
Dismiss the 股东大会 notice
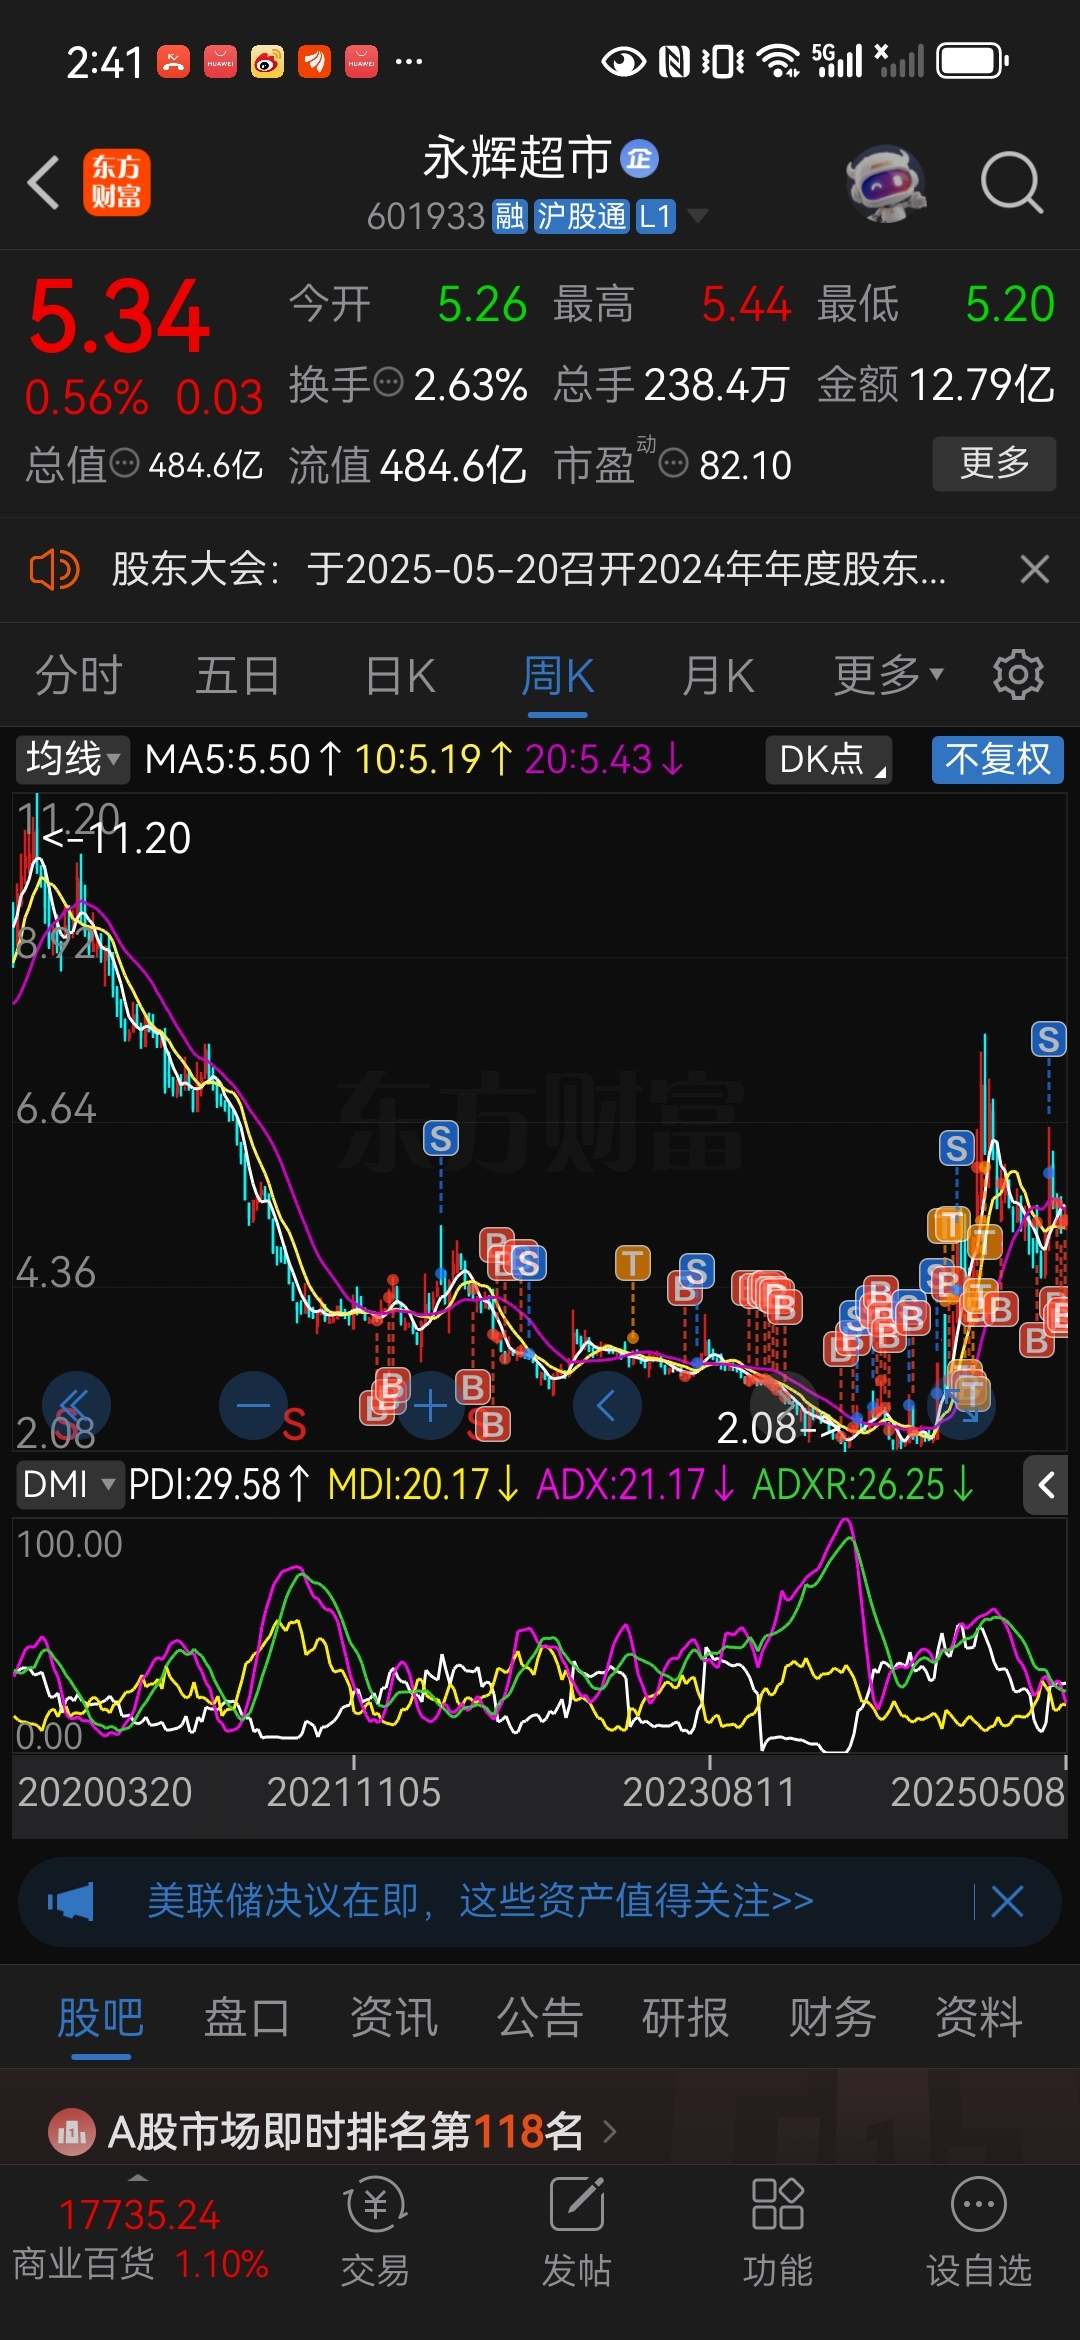point(1035,569)
